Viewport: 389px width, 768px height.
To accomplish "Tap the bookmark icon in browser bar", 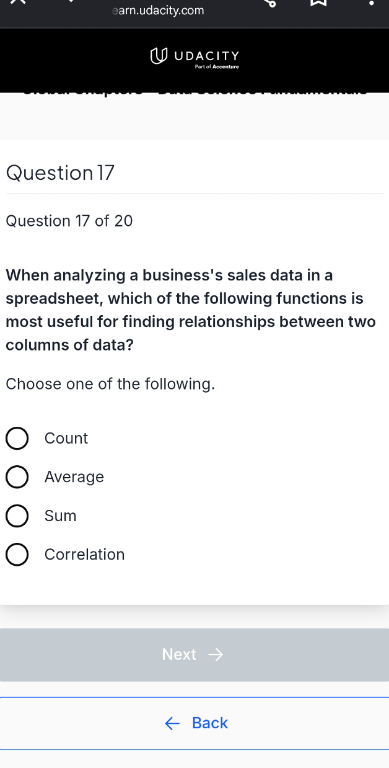I will (x=319, y=2).
